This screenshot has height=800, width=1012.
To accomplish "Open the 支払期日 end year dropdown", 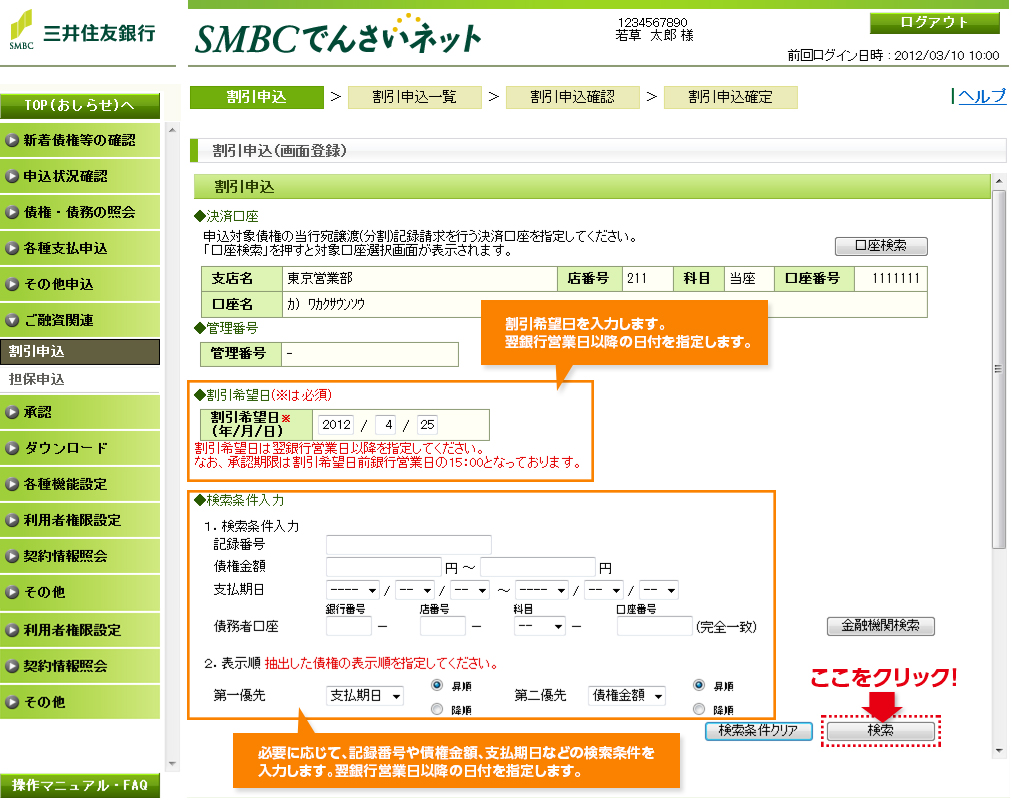I will point(542,590).
